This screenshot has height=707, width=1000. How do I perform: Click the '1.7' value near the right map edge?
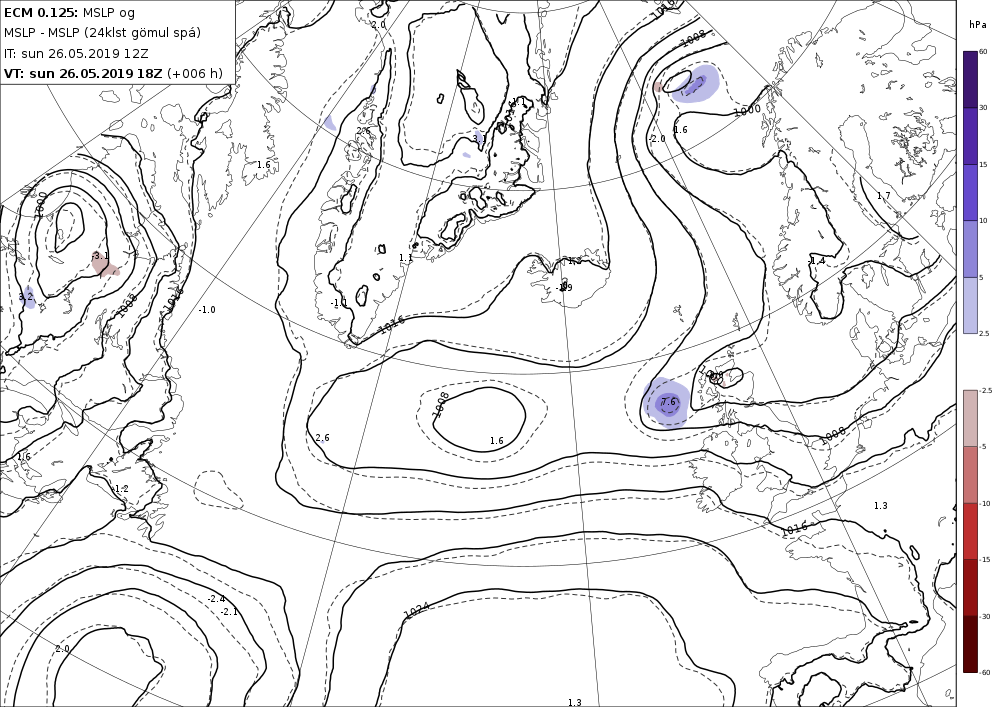click(x=883, y=196)
